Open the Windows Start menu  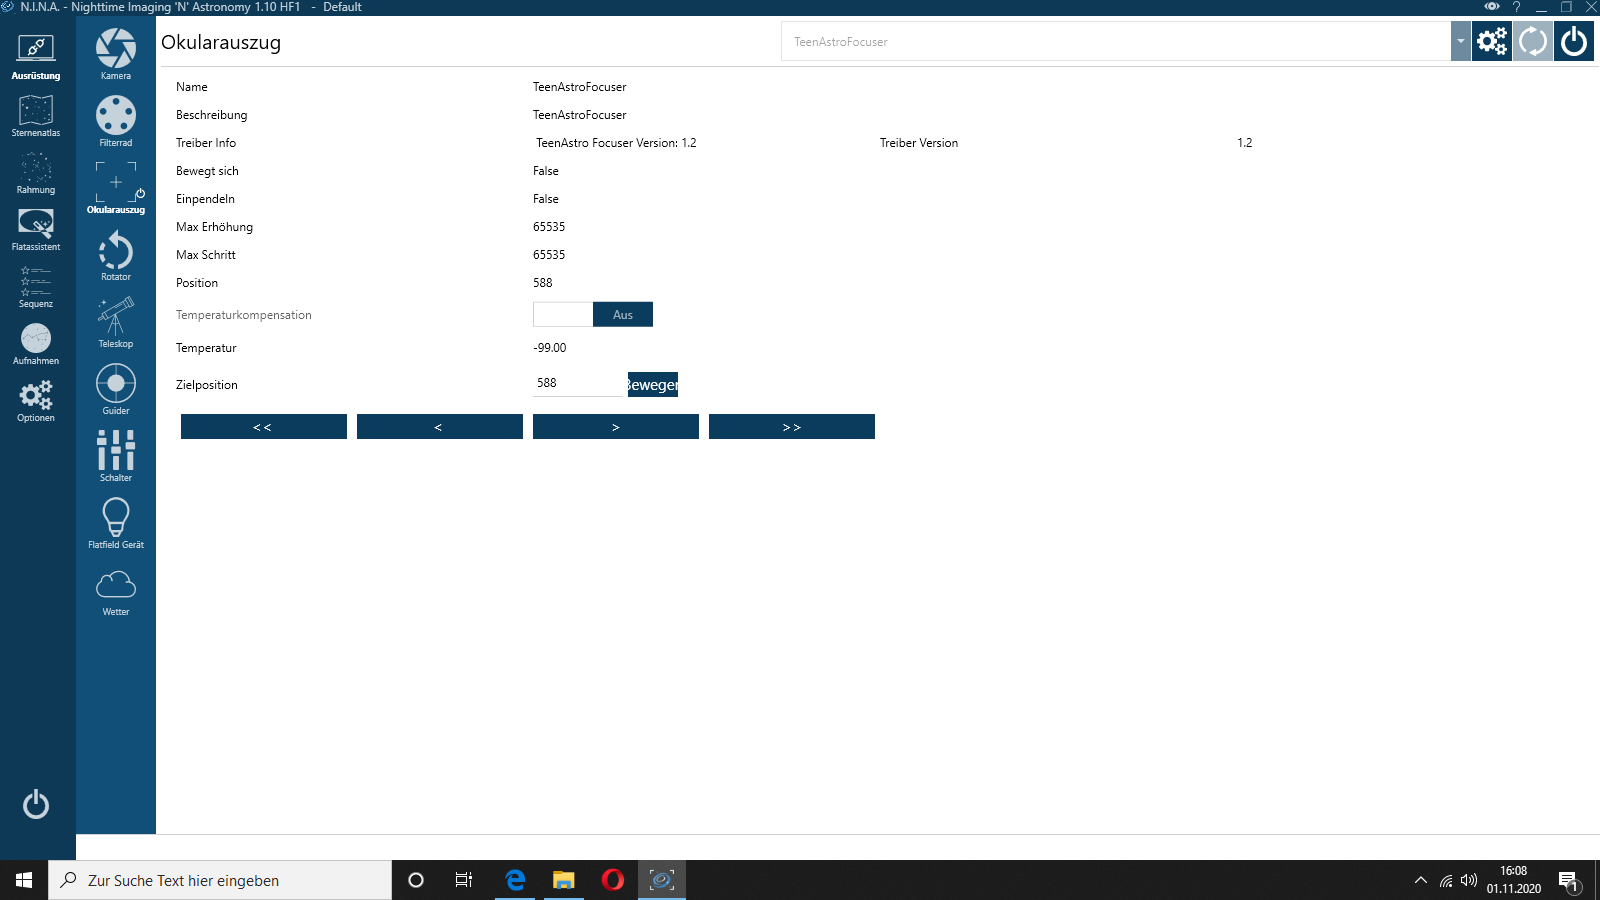coord(24,880)
